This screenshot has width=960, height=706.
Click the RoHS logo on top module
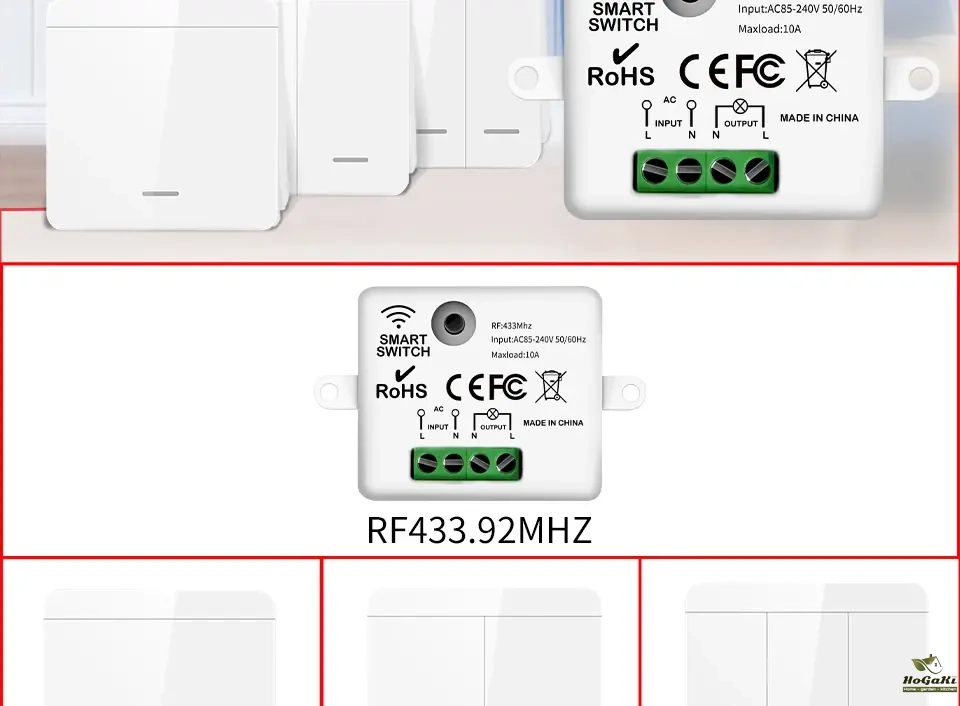[x=621, y=66]
